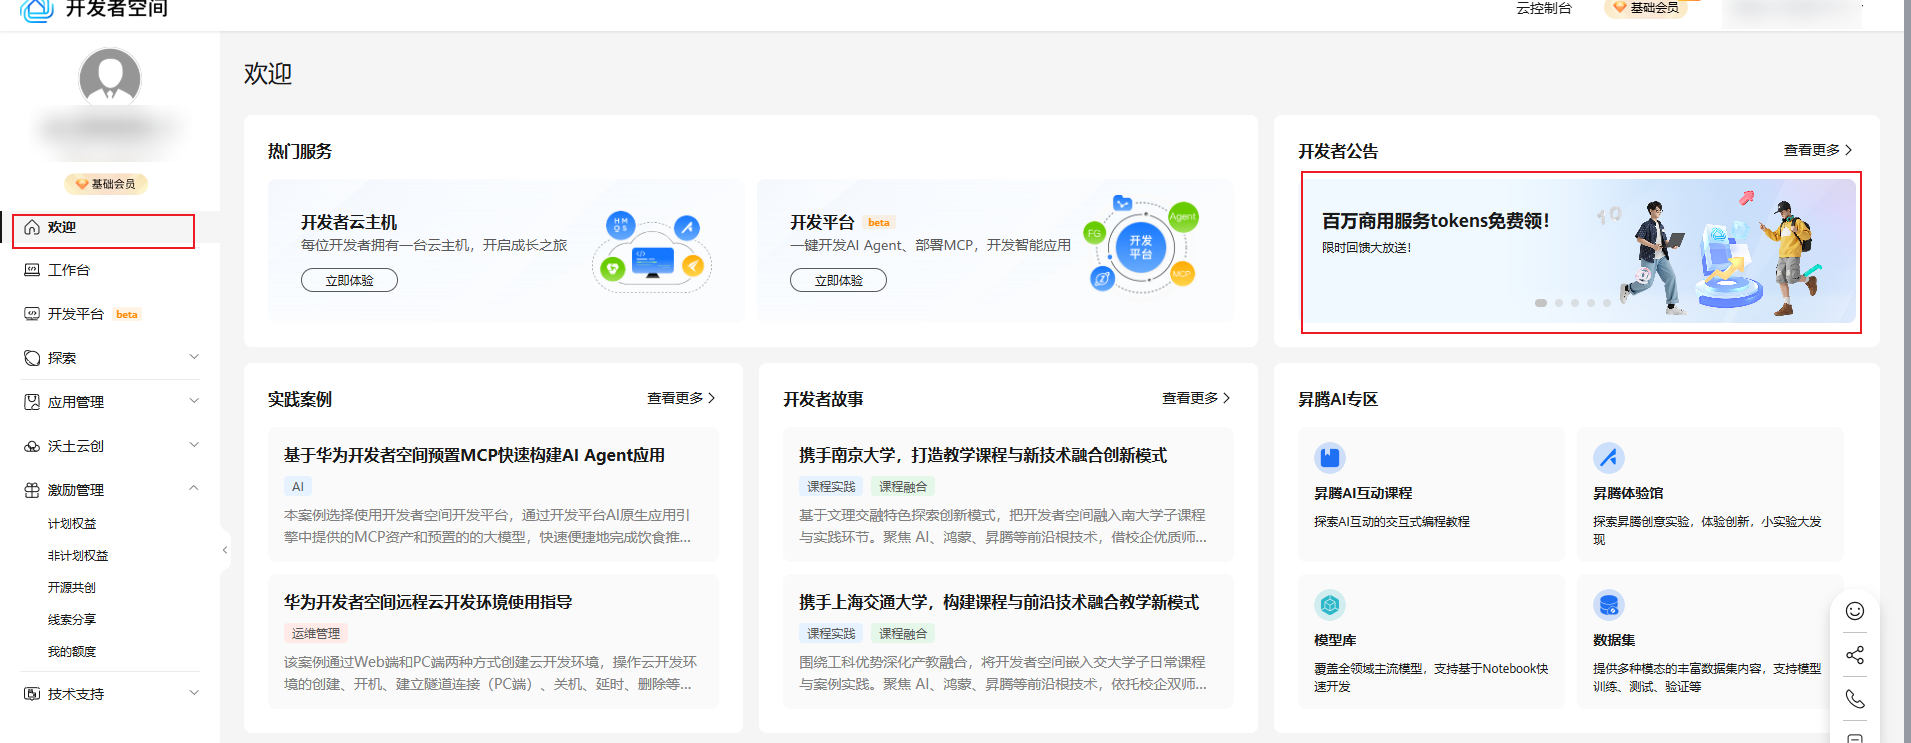Open 线索分享 submenu item

[72, 620]
